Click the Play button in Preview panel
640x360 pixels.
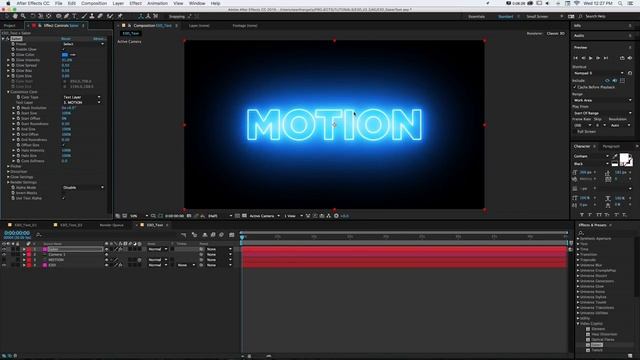tap(591, 58)
